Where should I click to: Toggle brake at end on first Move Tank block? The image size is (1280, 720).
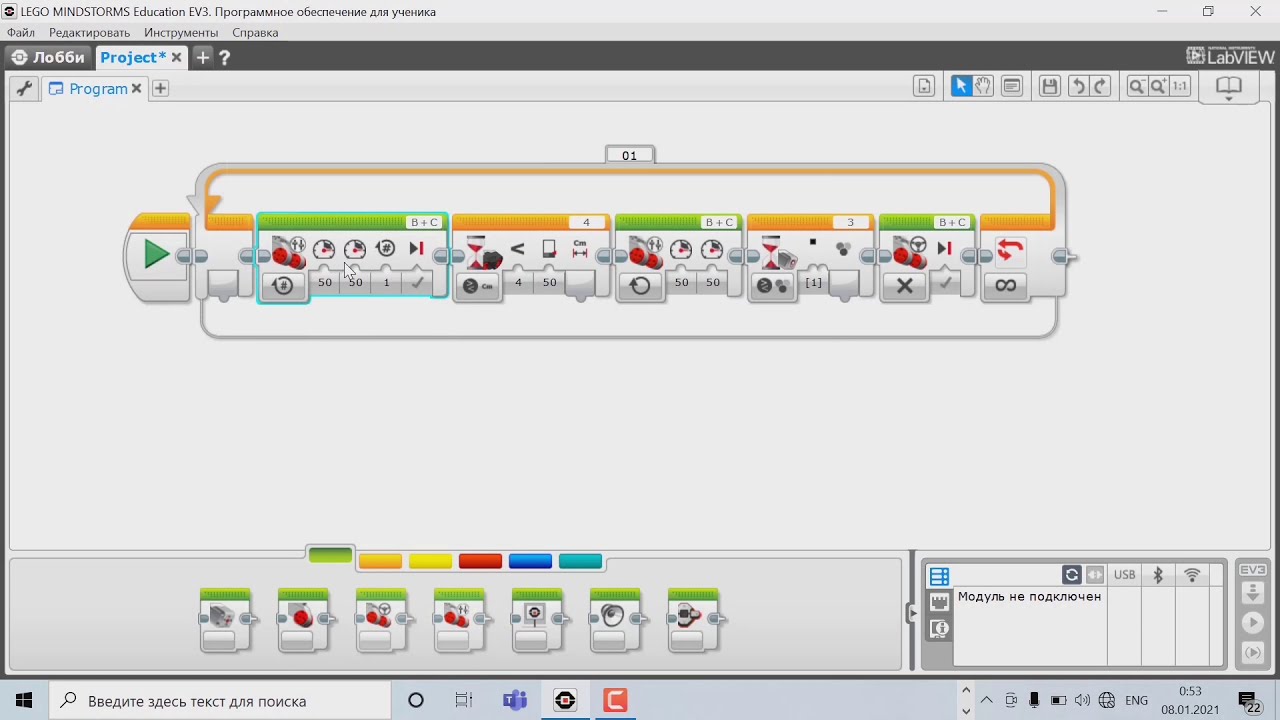click(417, 283)
